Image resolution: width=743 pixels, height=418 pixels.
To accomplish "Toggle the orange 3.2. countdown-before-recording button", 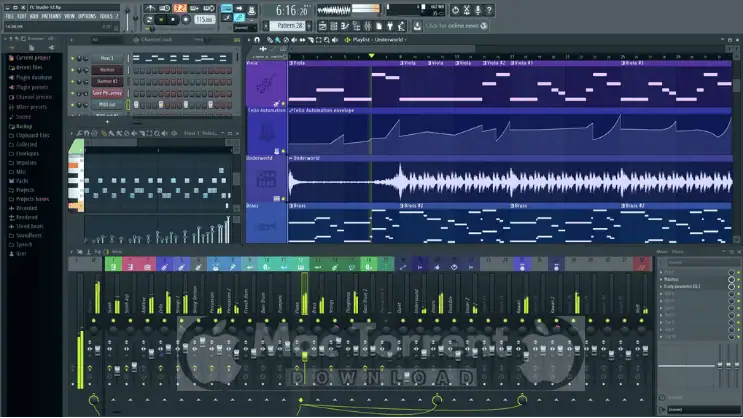I will tap(180, 8).
